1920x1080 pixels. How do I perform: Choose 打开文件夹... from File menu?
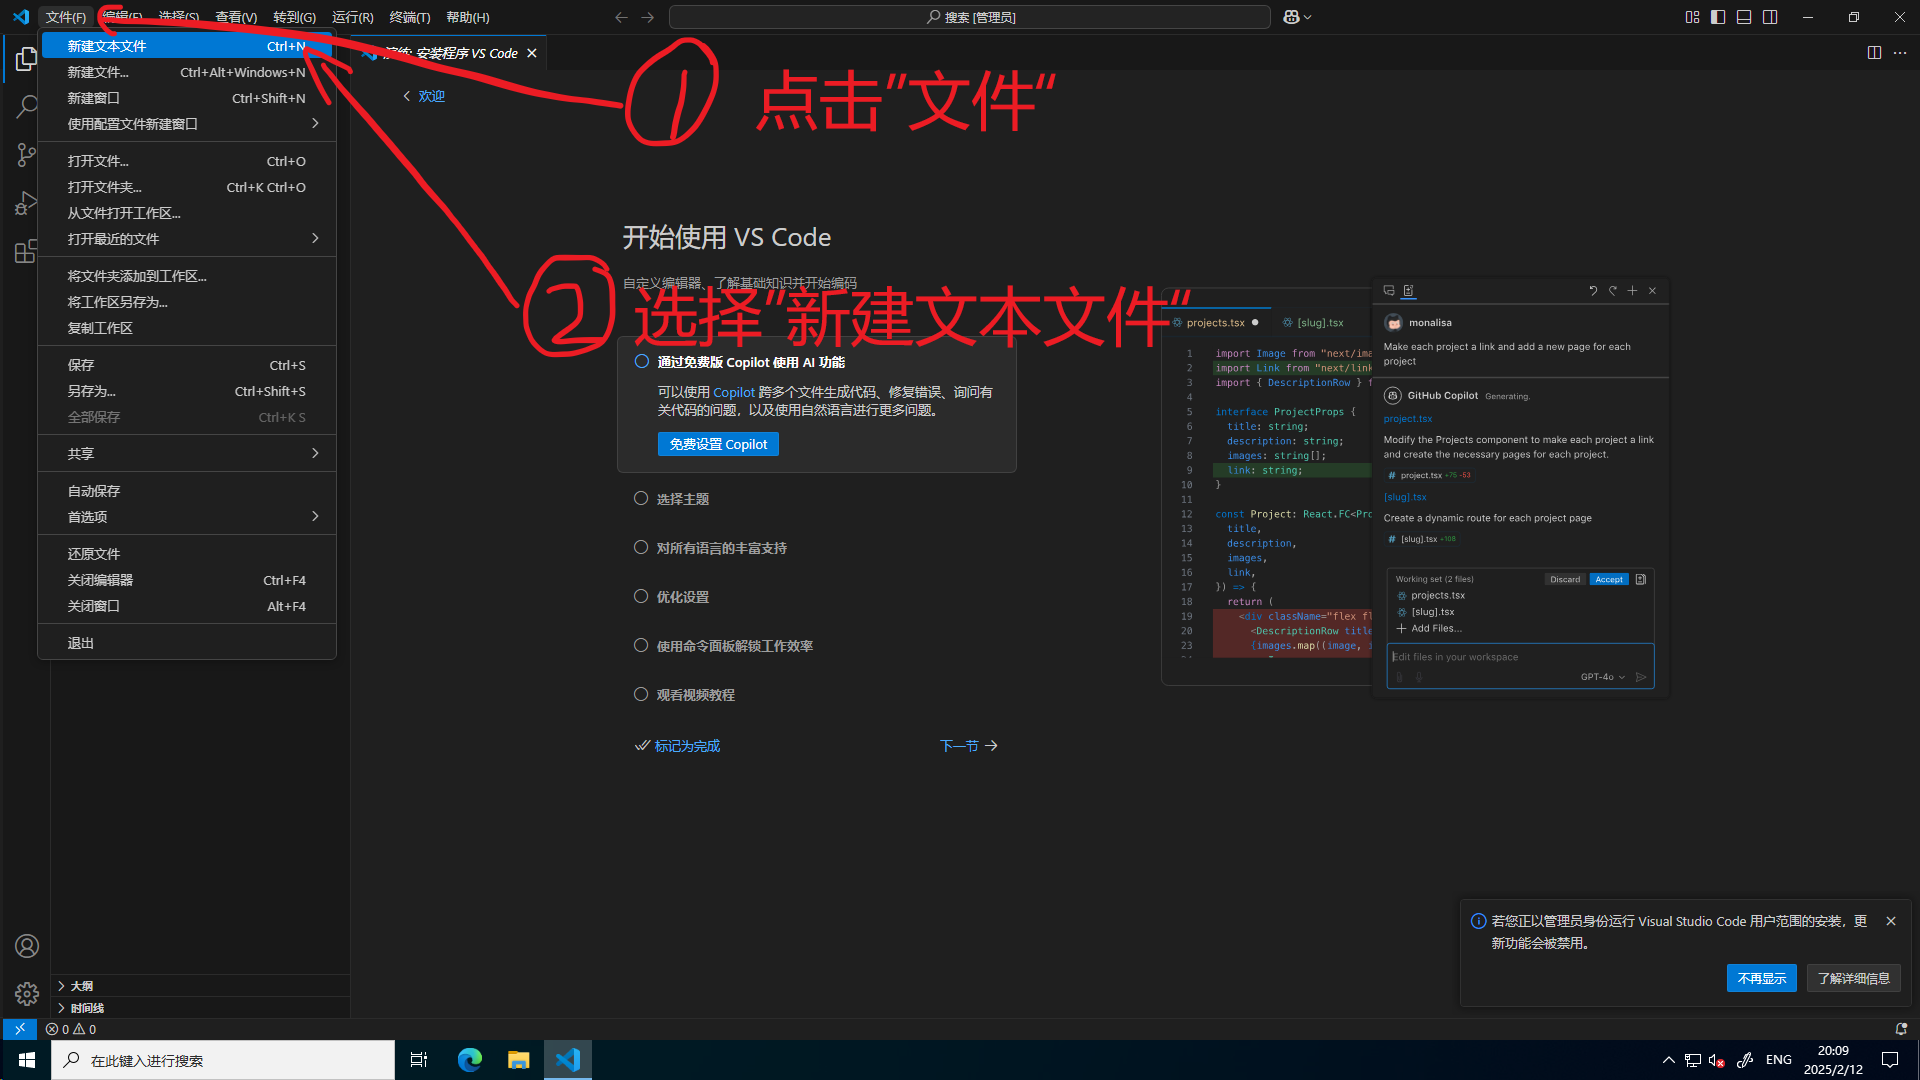pyautogui.click(x=187, y=187)
